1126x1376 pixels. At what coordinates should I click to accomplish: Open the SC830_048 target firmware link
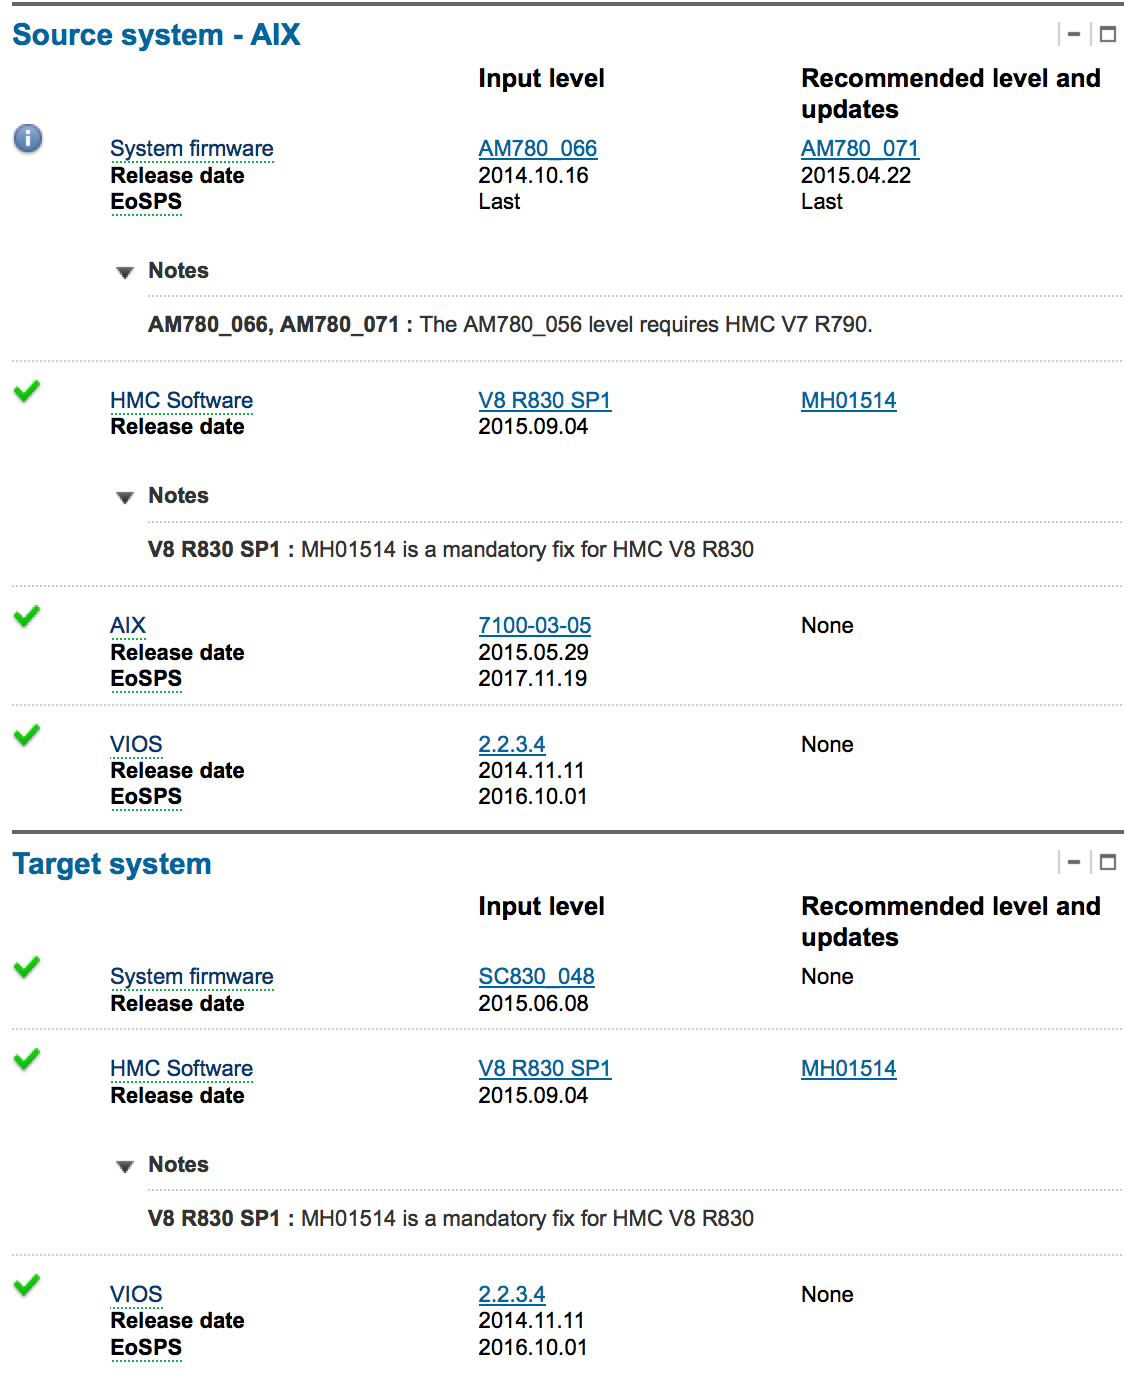click(536, 977)
